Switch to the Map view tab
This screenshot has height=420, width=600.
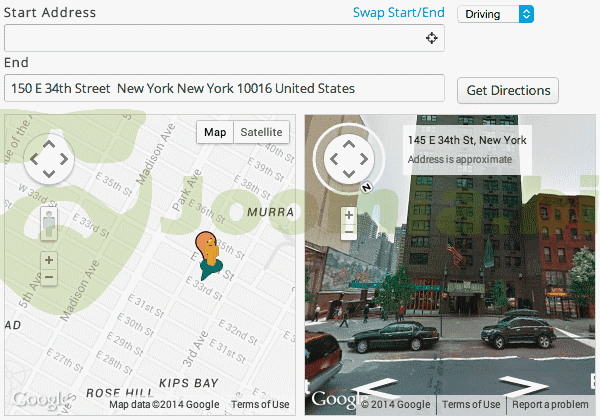click(214, 132)
